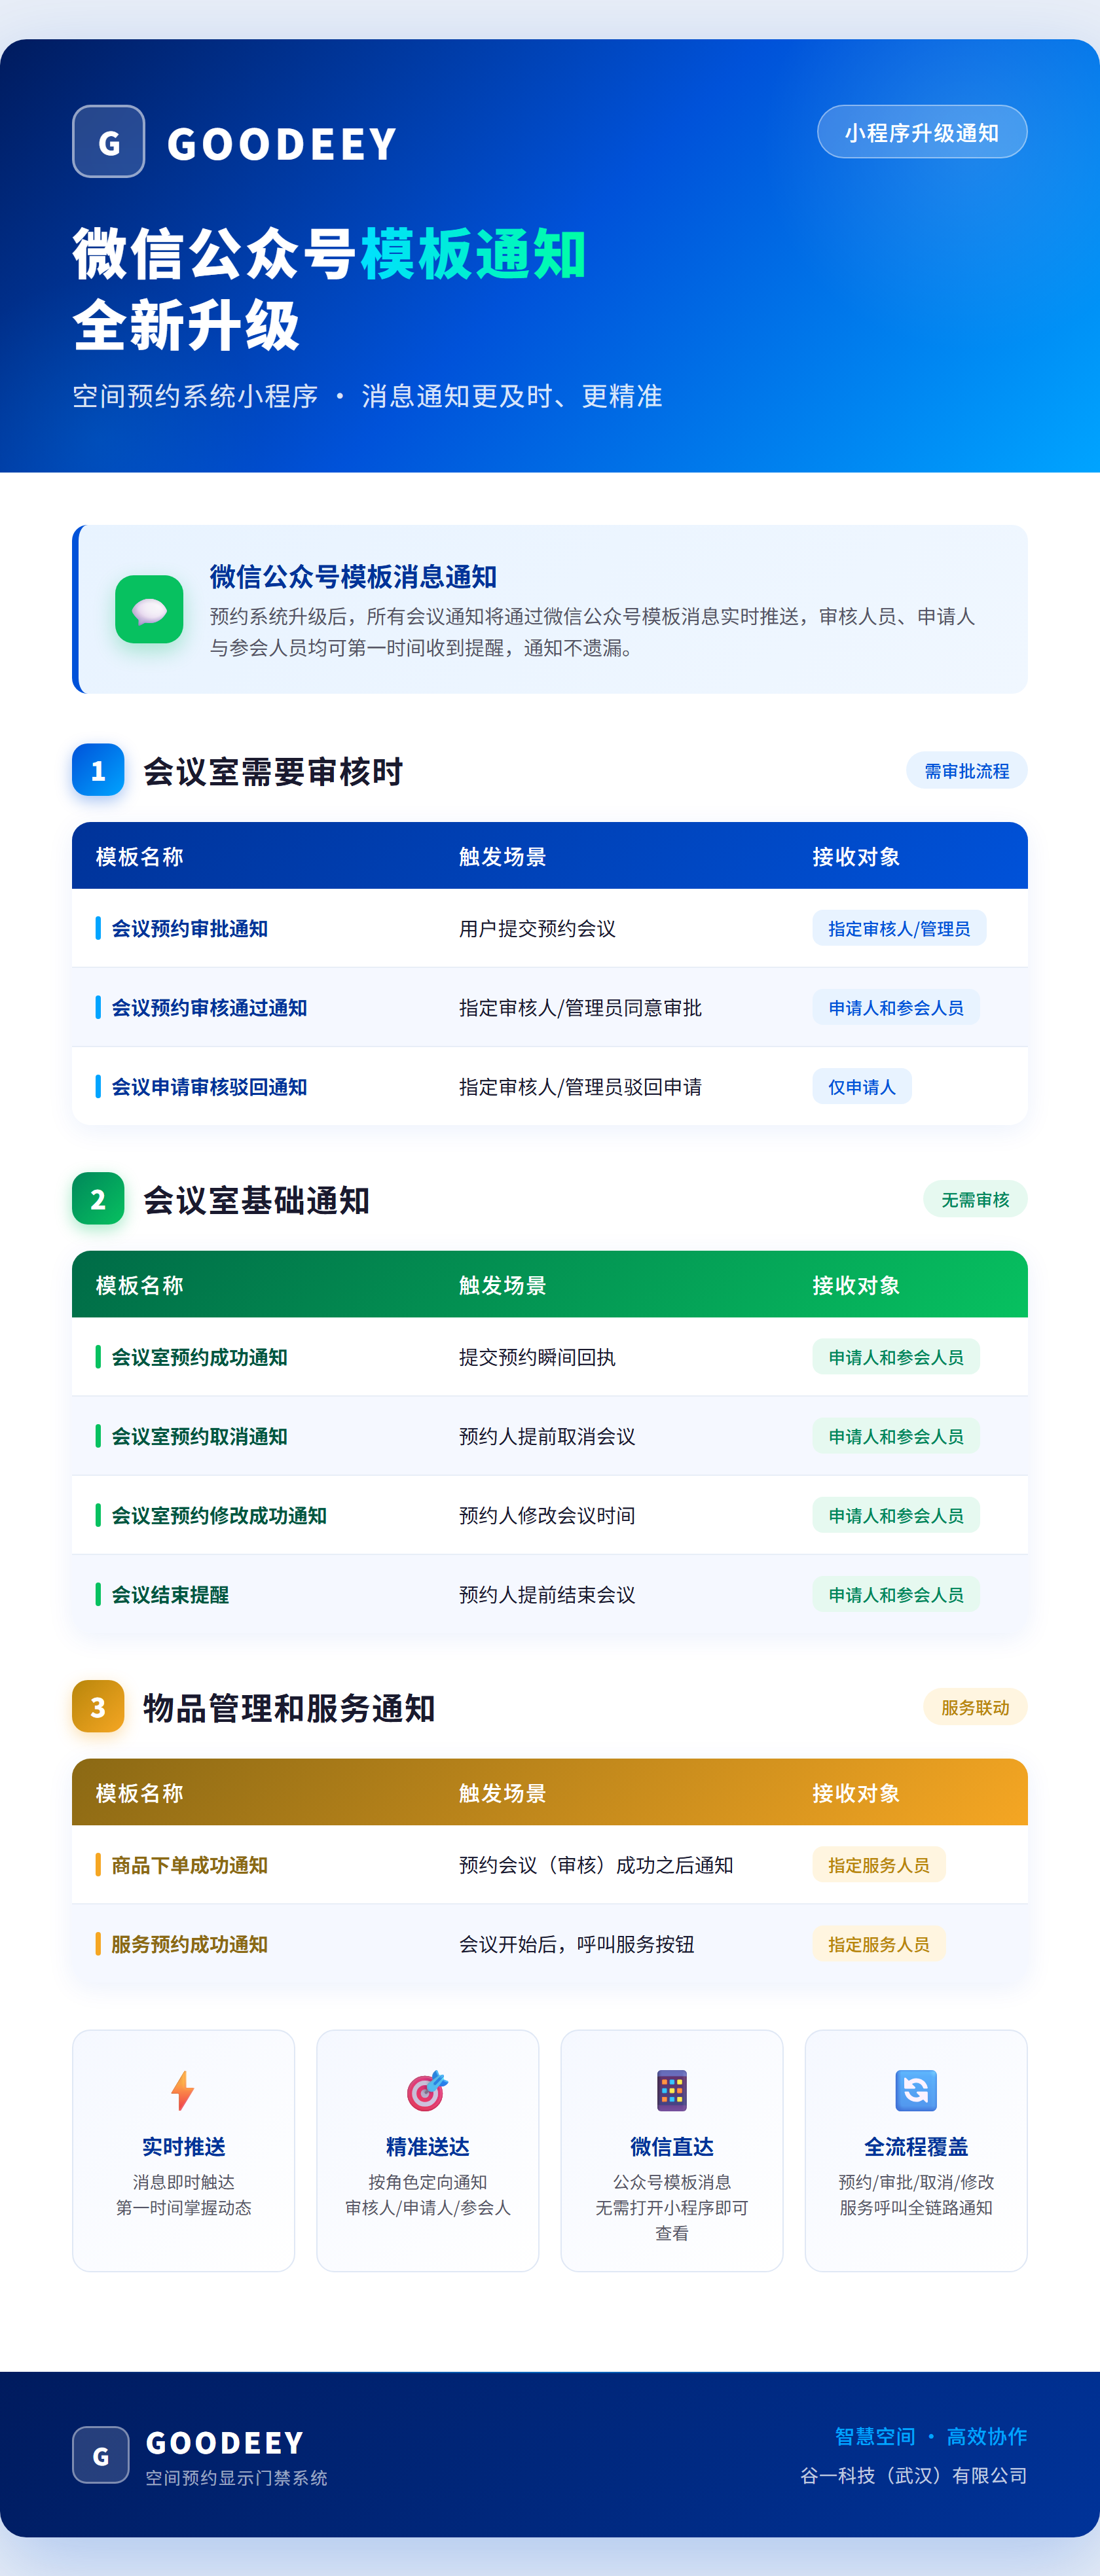The height and width of the screenshot is (2576, 1100).
Task: Click the phone grid icon above 微信直达
Action: (x=672, y=2090)
